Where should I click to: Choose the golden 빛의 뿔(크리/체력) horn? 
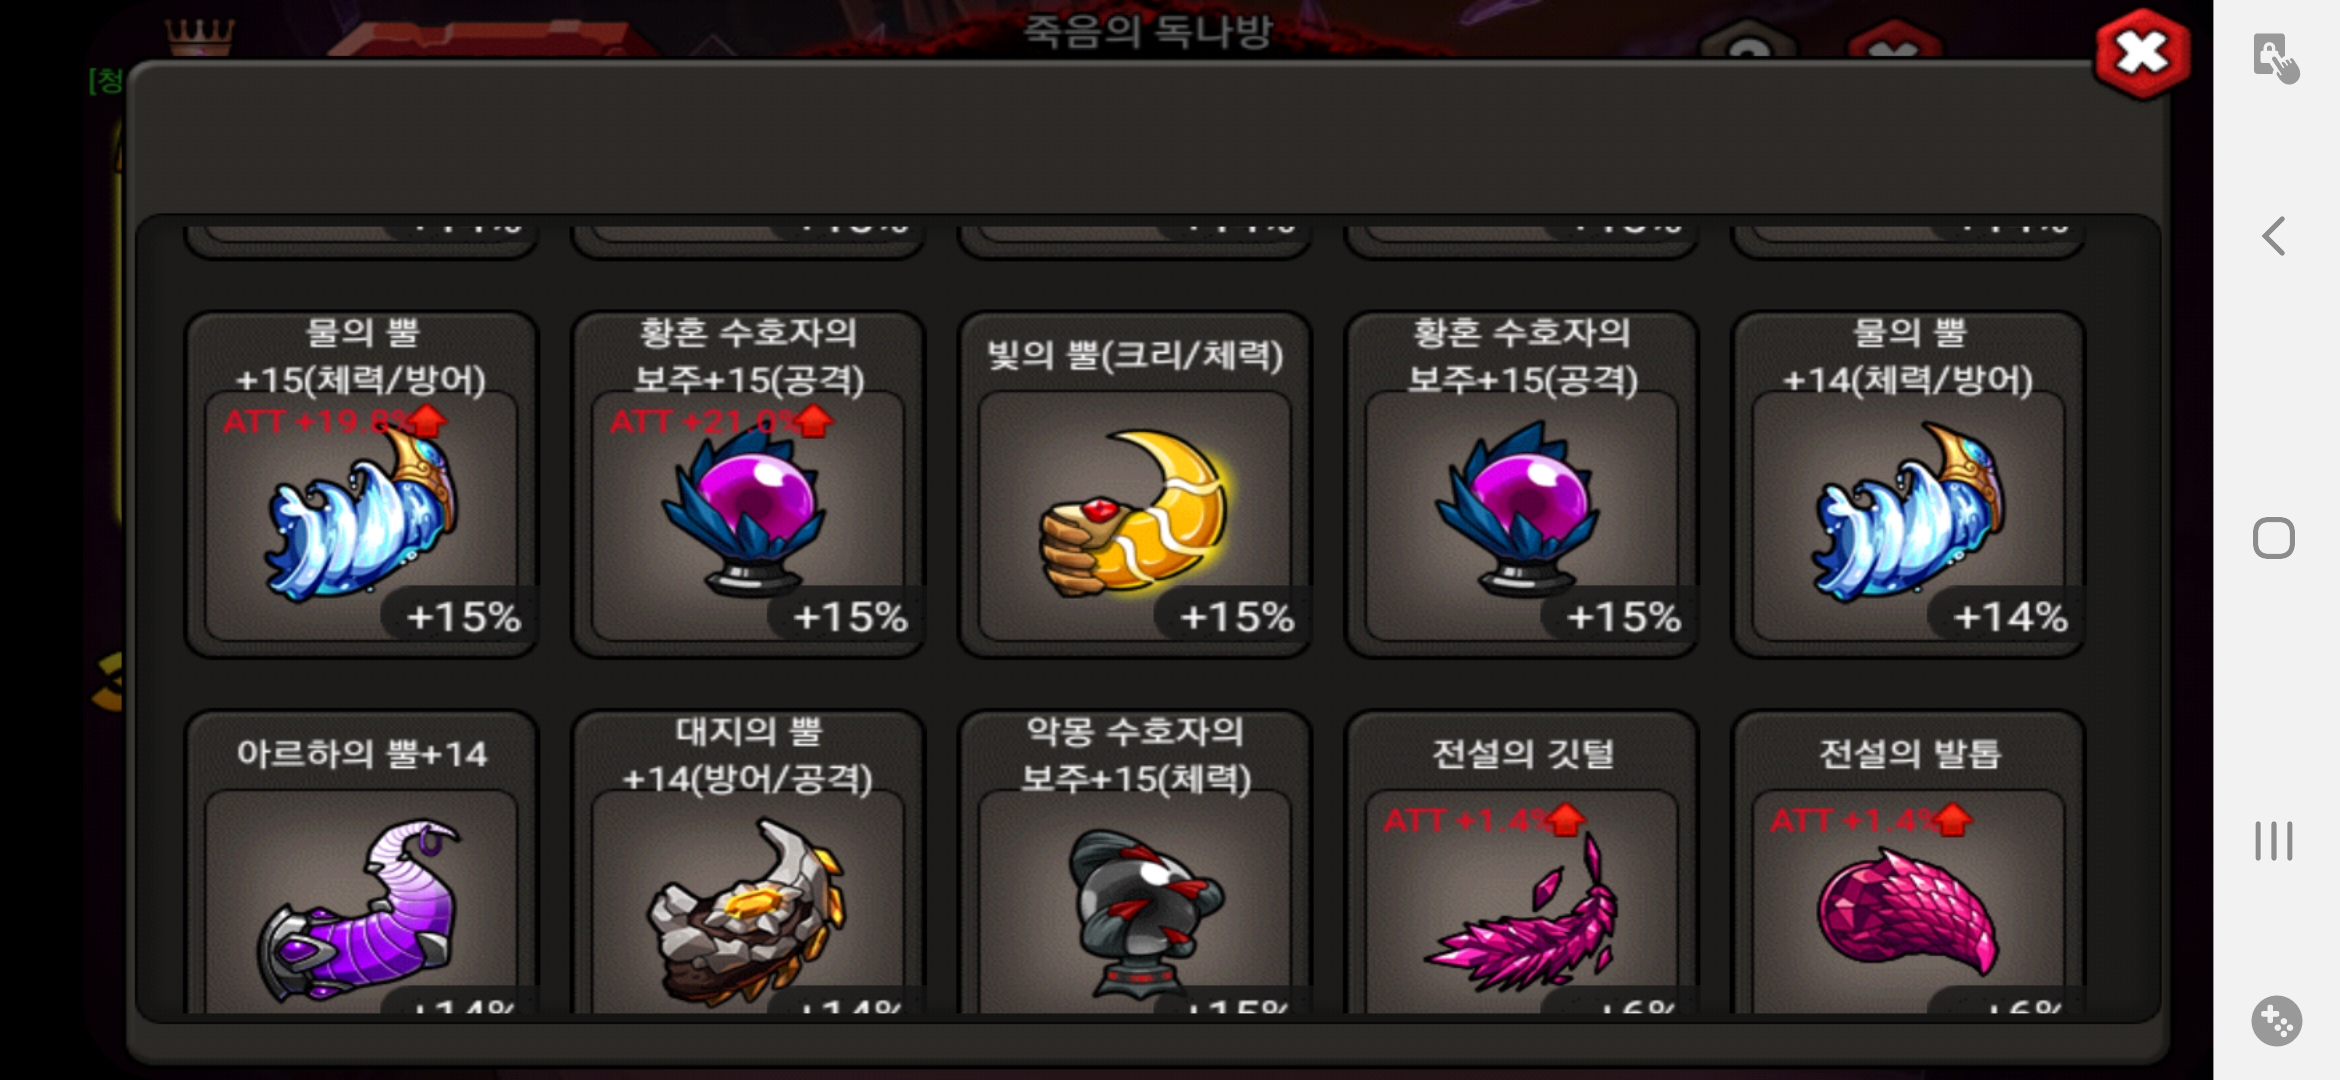[1135, 485]
